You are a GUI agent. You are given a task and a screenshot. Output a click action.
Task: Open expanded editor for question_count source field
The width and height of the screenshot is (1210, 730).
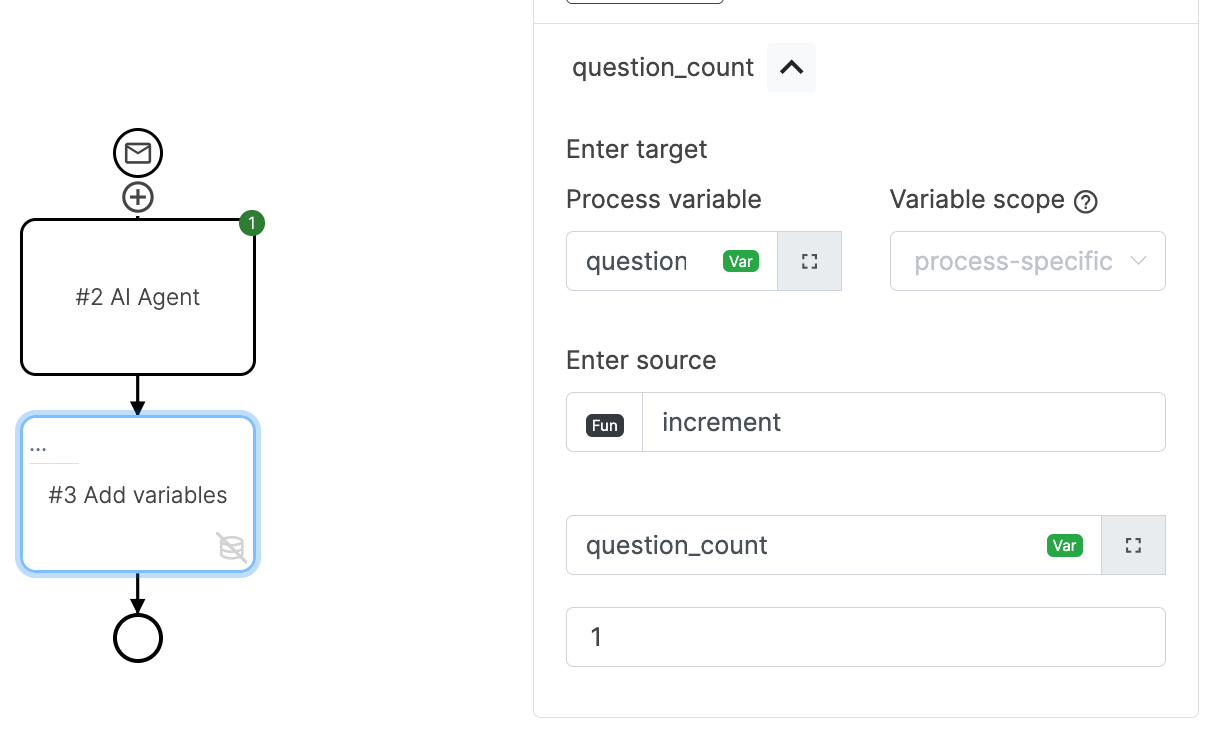coord(1133,545)
